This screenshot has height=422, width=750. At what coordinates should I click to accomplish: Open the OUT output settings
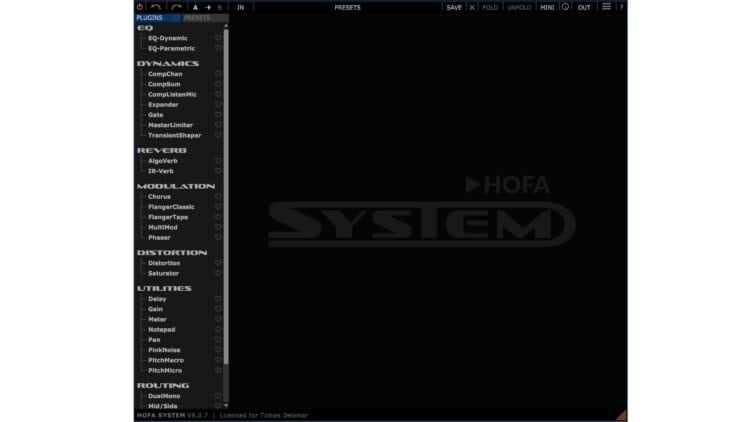584,8
